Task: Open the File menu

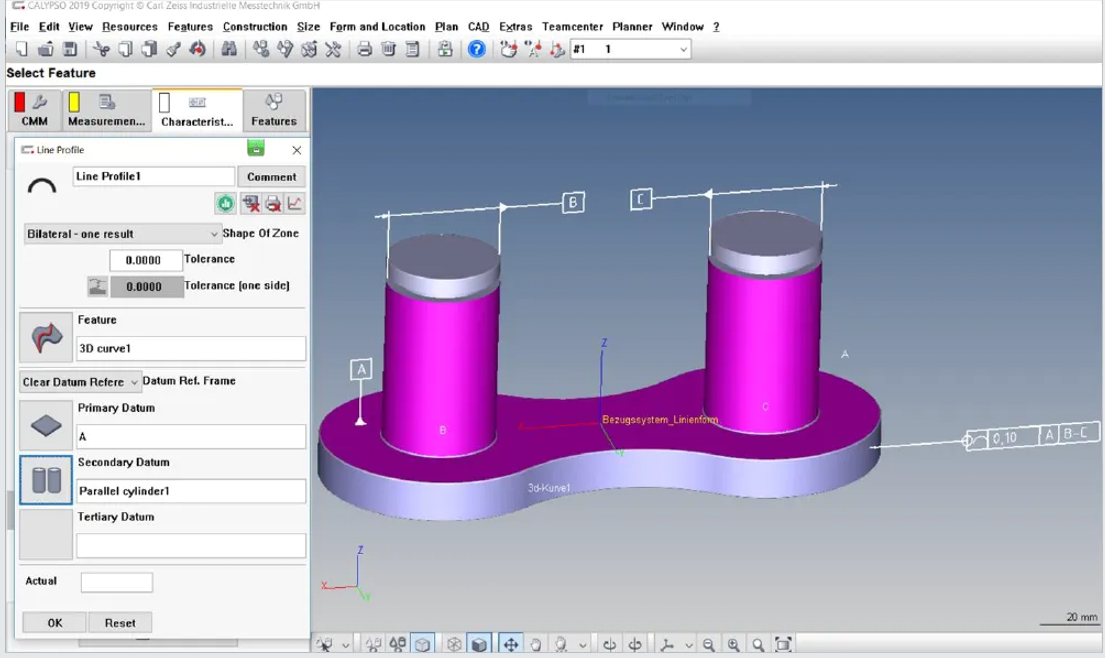Action: tap(19, 27)
